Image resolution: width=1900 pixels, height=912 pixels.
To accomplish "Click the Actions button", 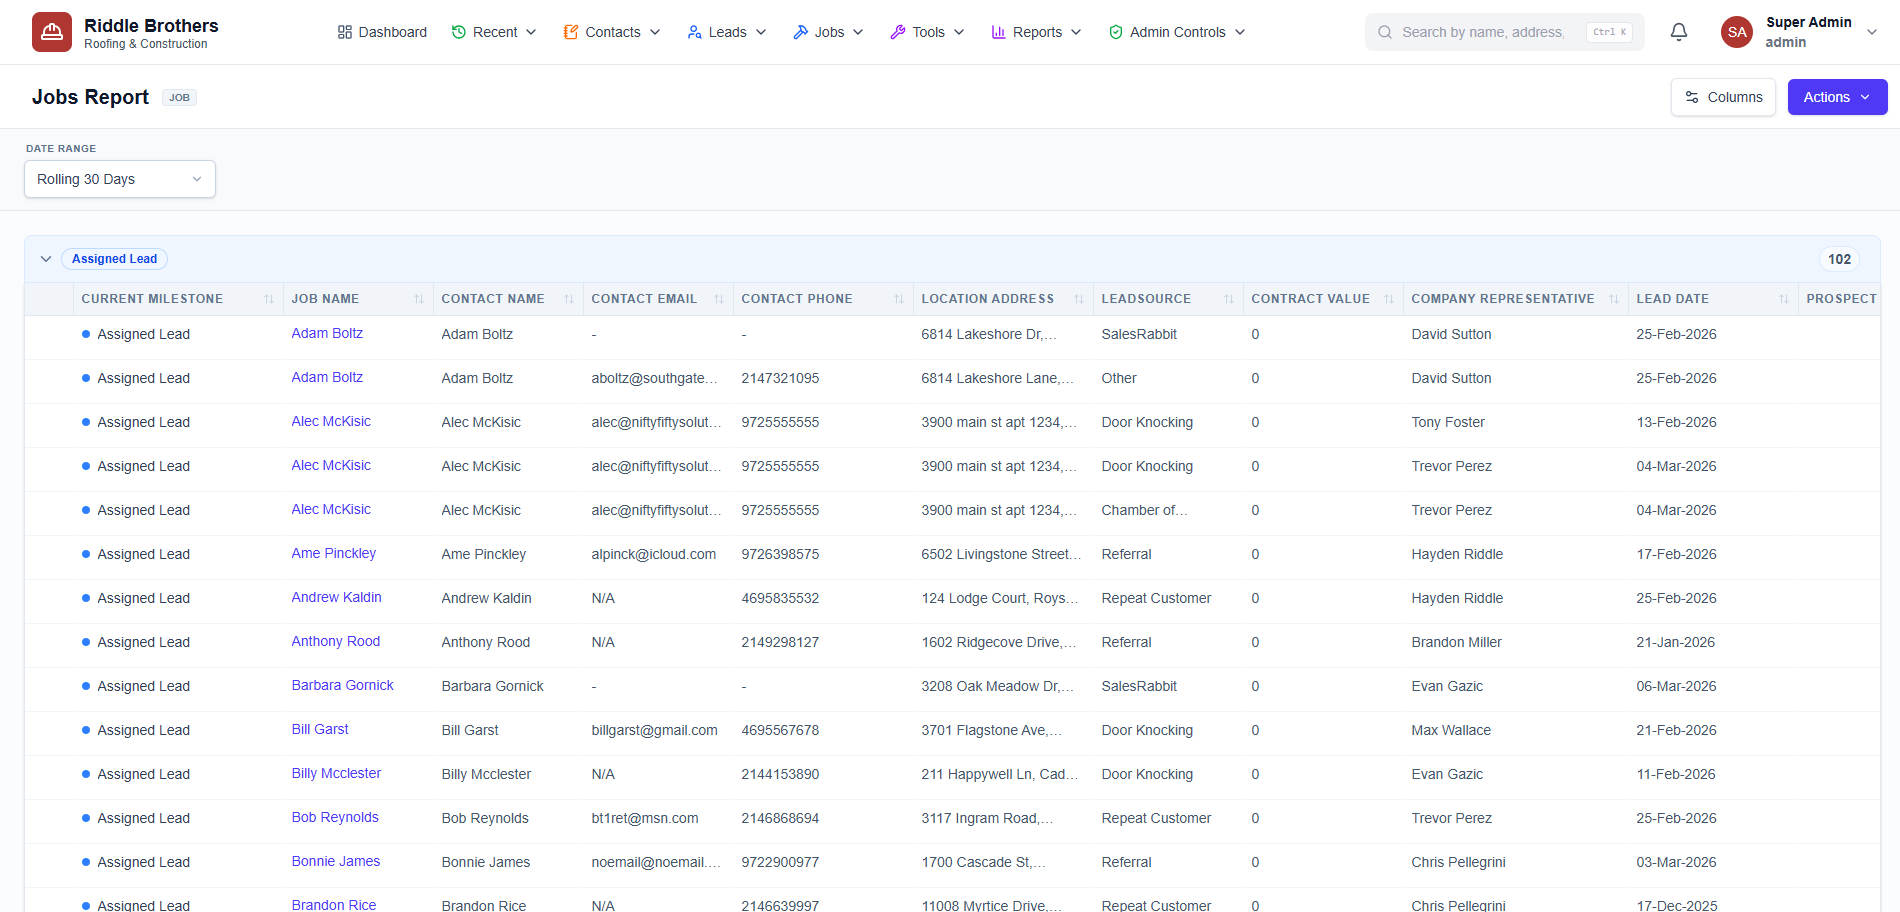I will click(x=1836, y=96).
